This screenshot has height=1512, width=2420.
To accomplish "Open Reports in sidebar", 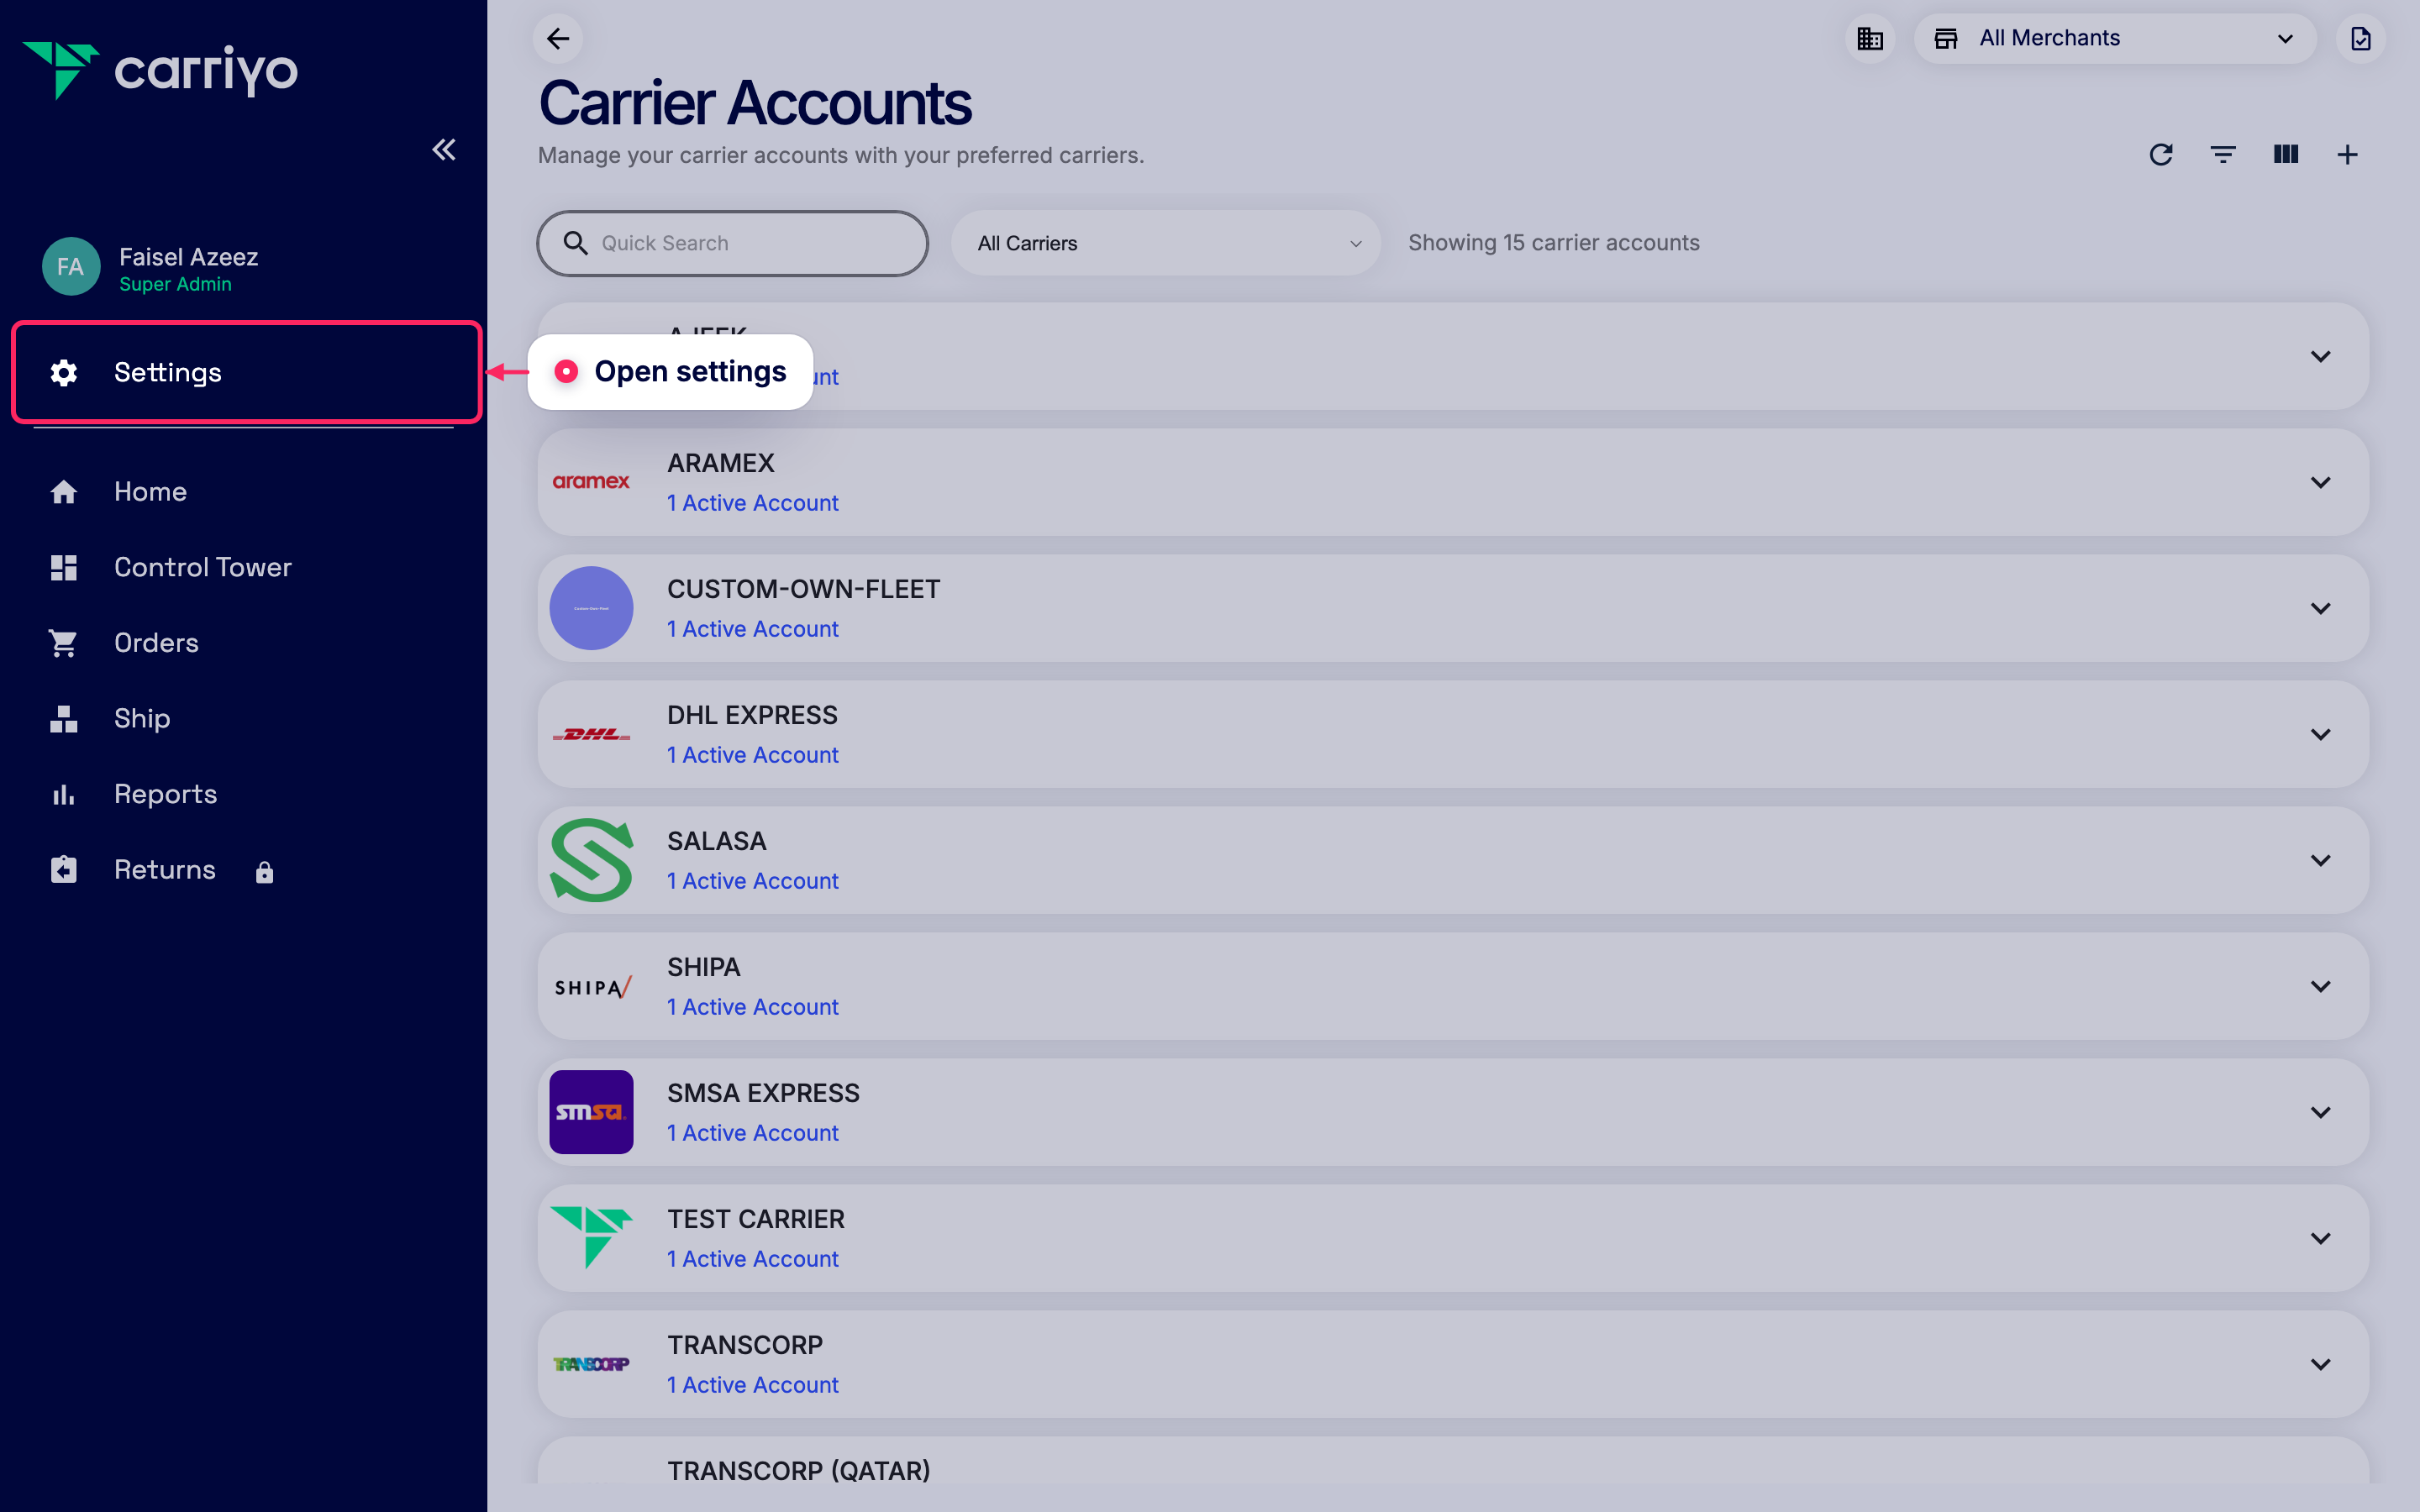I will 165,793.
